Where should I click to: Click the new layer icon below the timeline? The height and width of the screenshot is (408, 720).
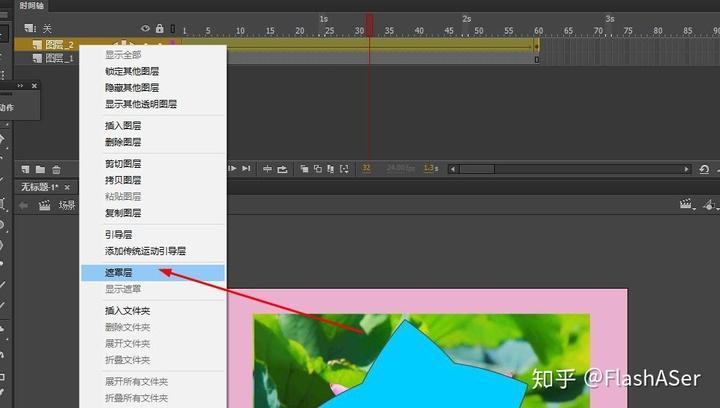(25, 169)
